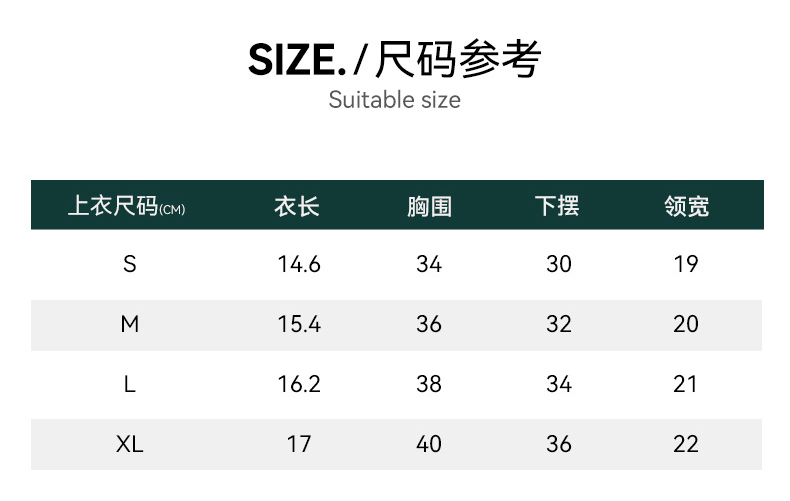Click the L size row label

pyautogui.click(x=129, y=384)
